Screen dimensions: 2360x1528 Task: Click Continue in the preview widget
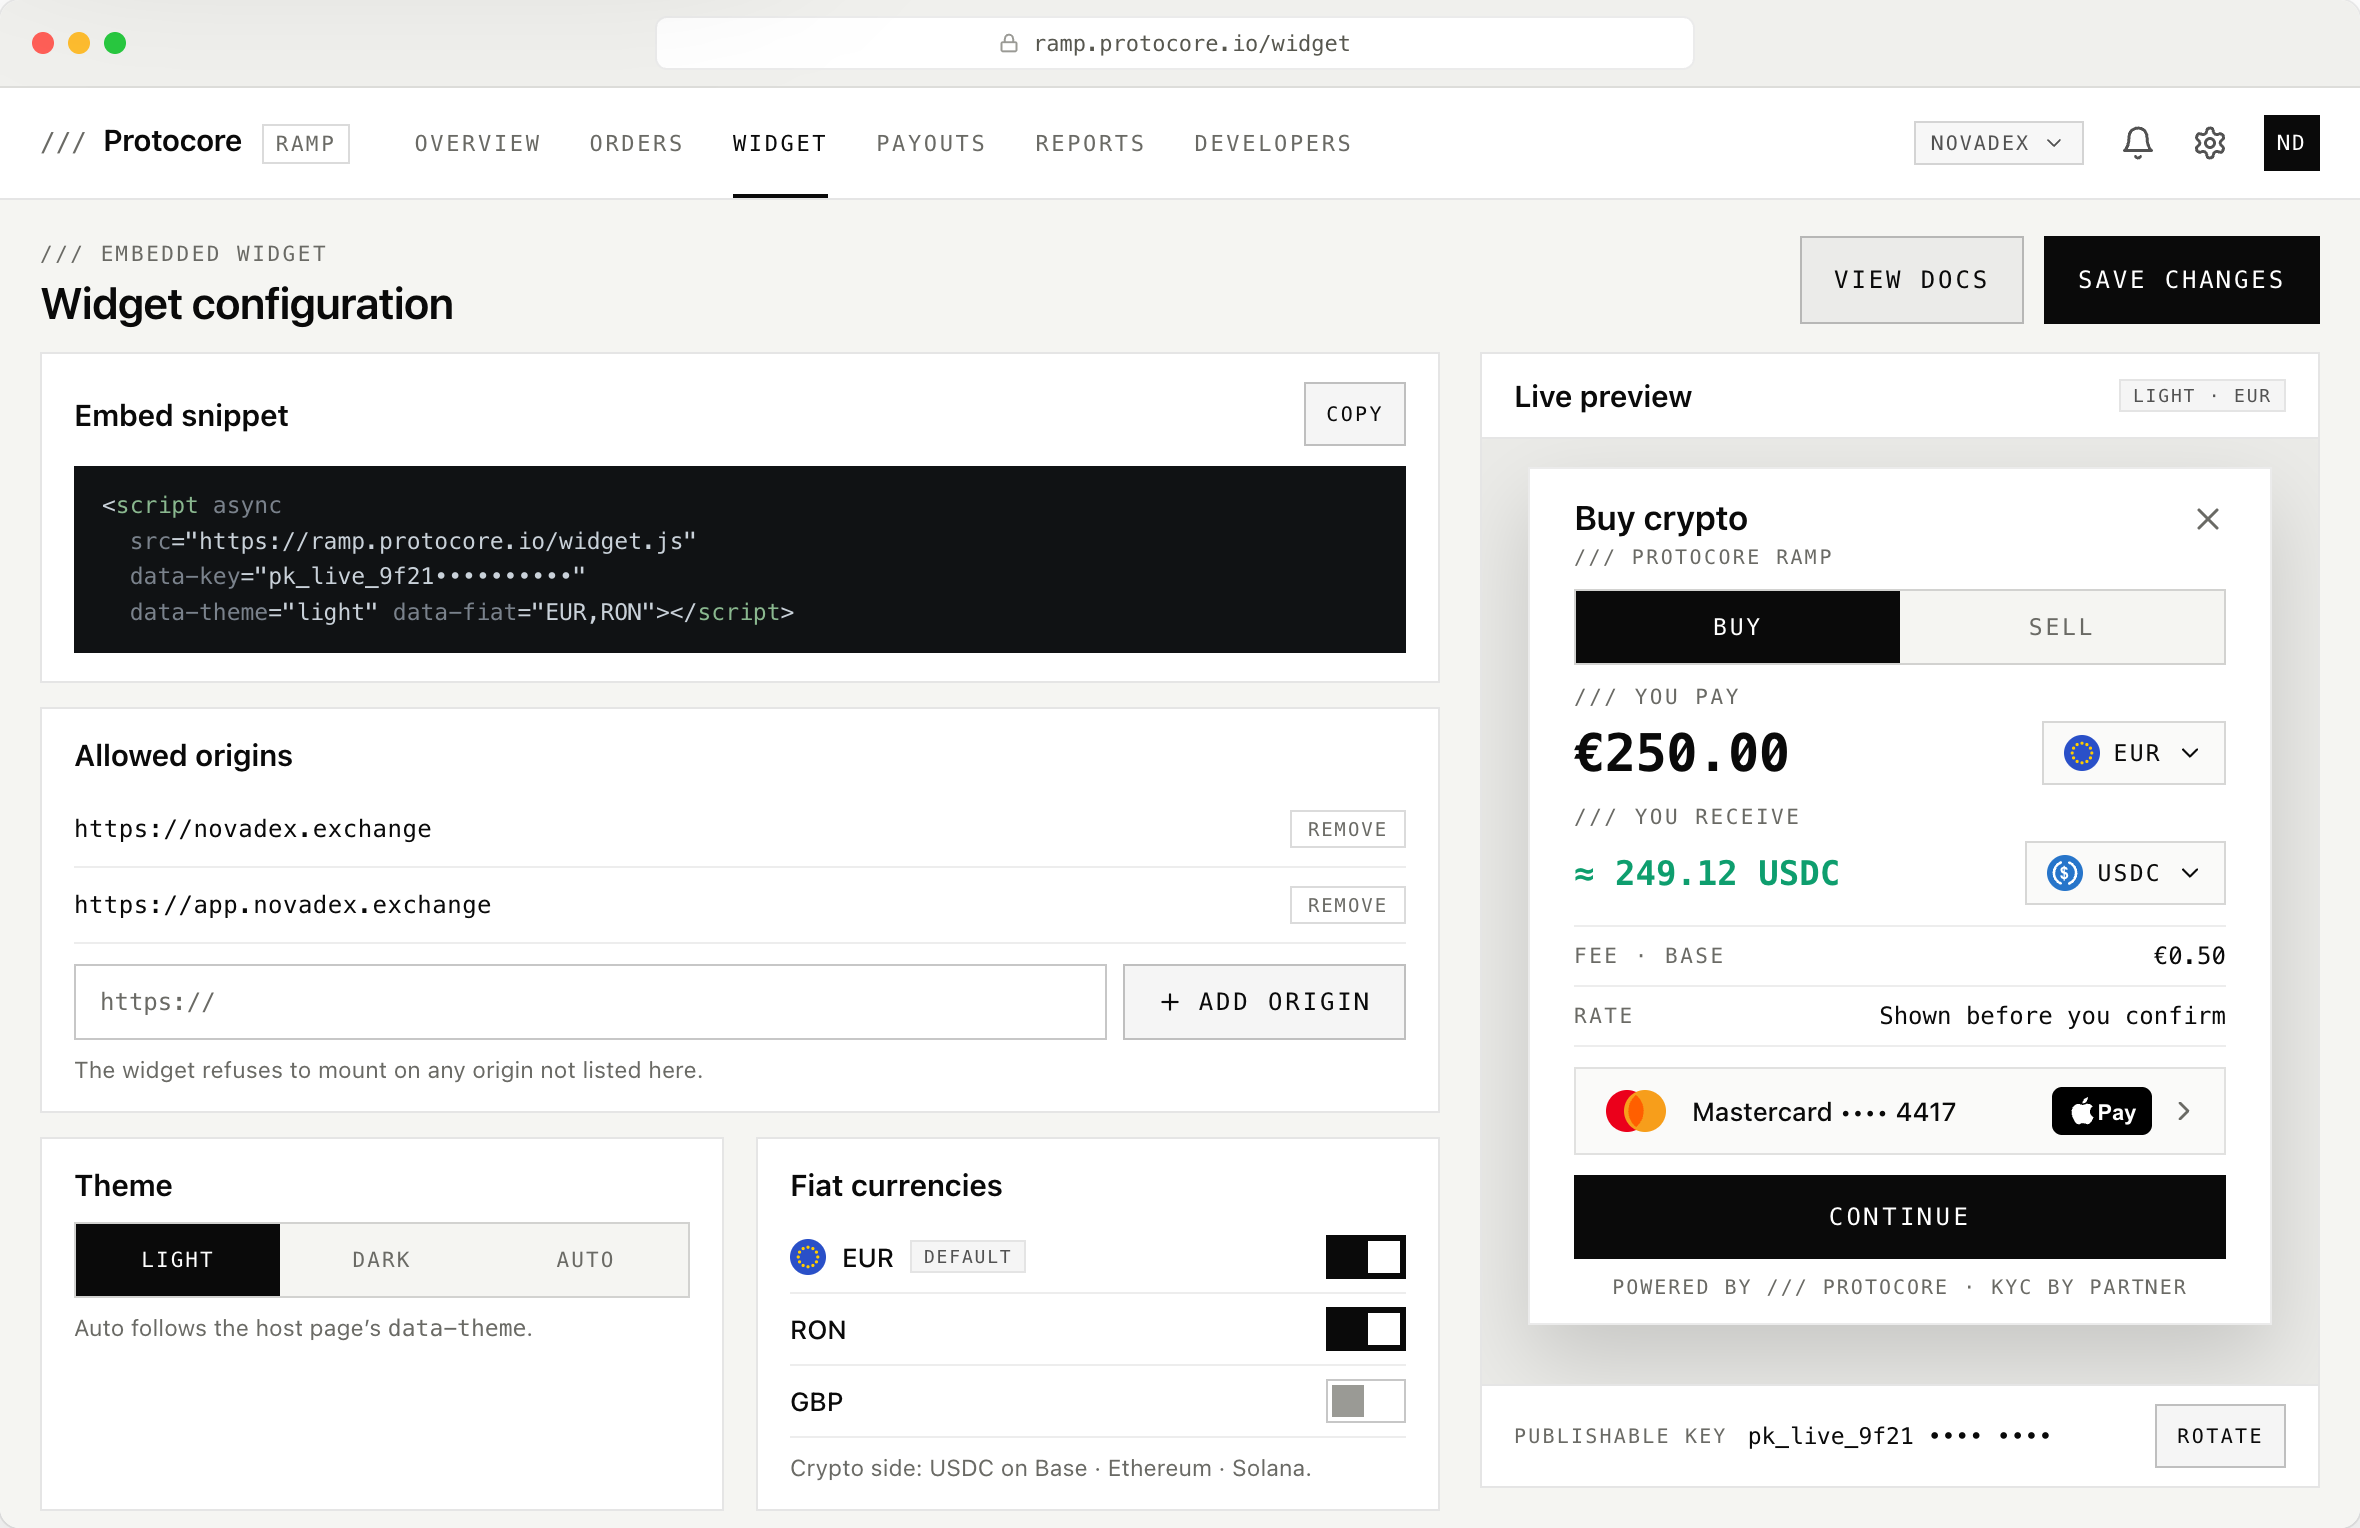(1899, 1217)
